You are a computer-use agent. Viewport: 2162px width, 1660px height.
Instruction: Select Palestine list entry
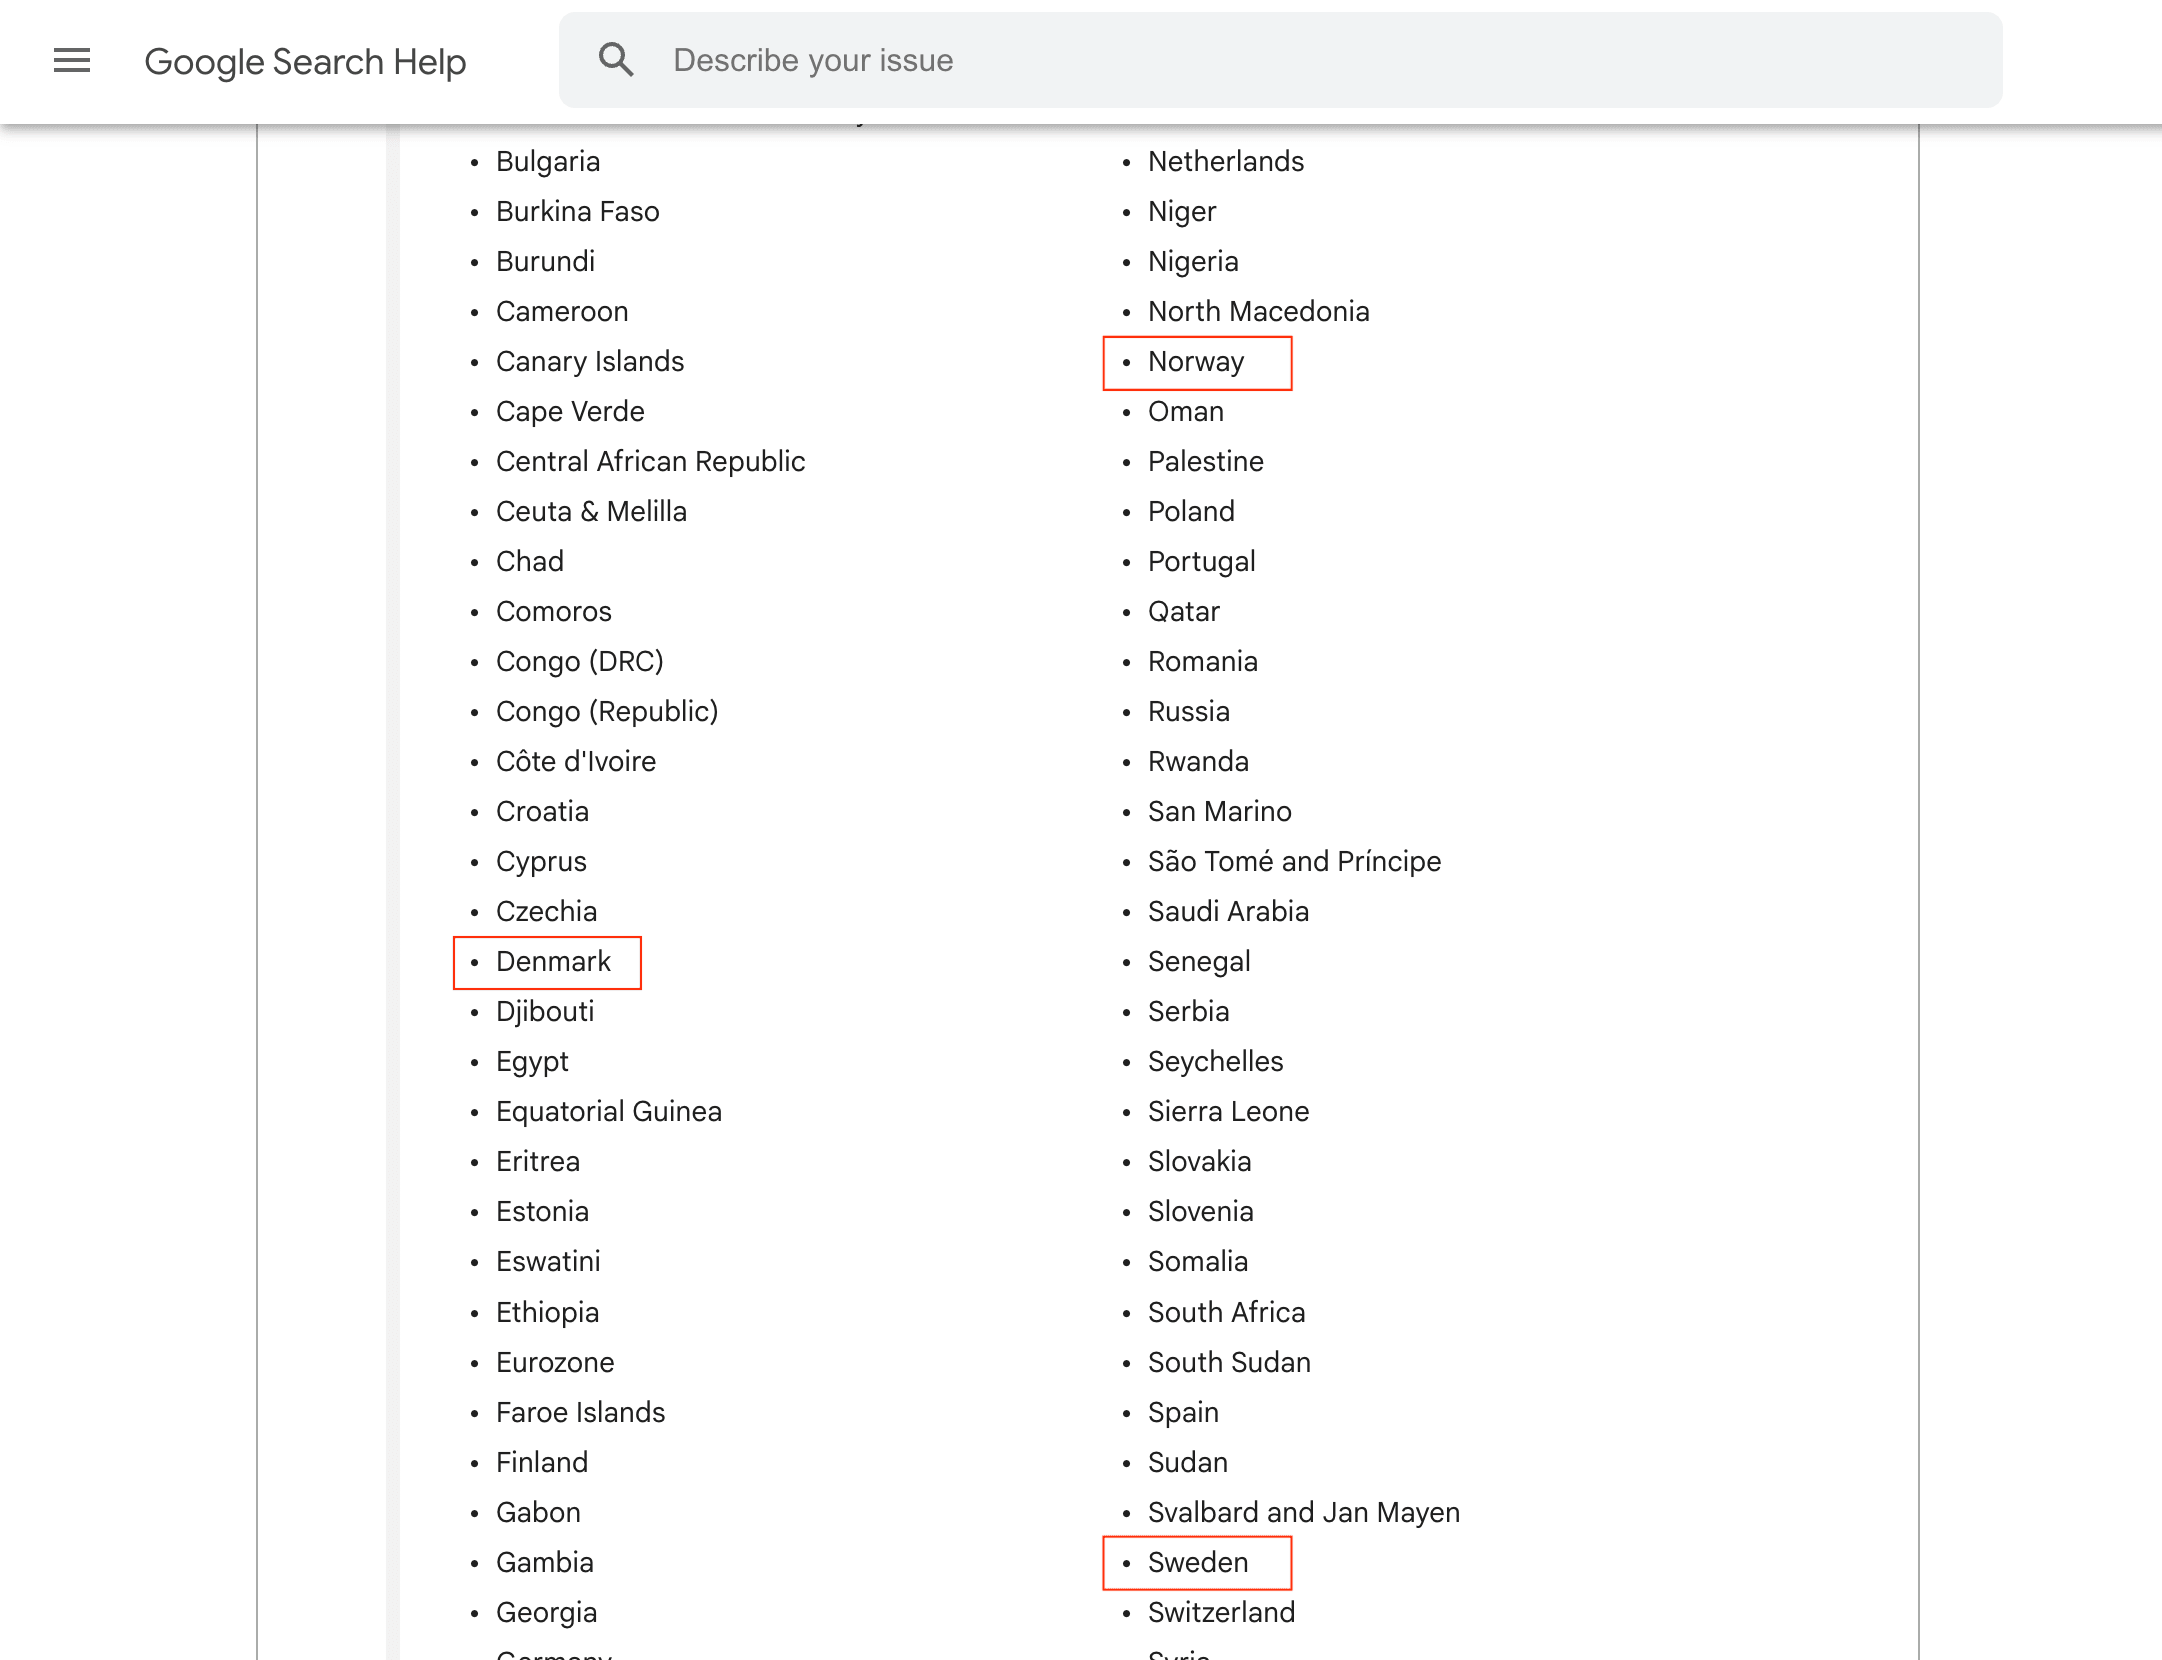tap(1205, 461)
